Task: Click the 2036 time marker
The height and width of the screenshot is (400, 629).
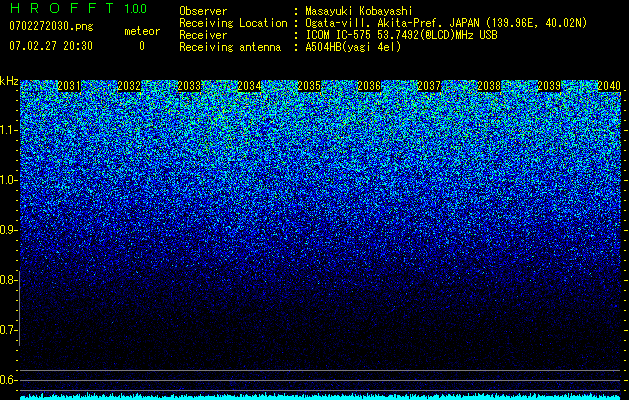Action: 369,86
